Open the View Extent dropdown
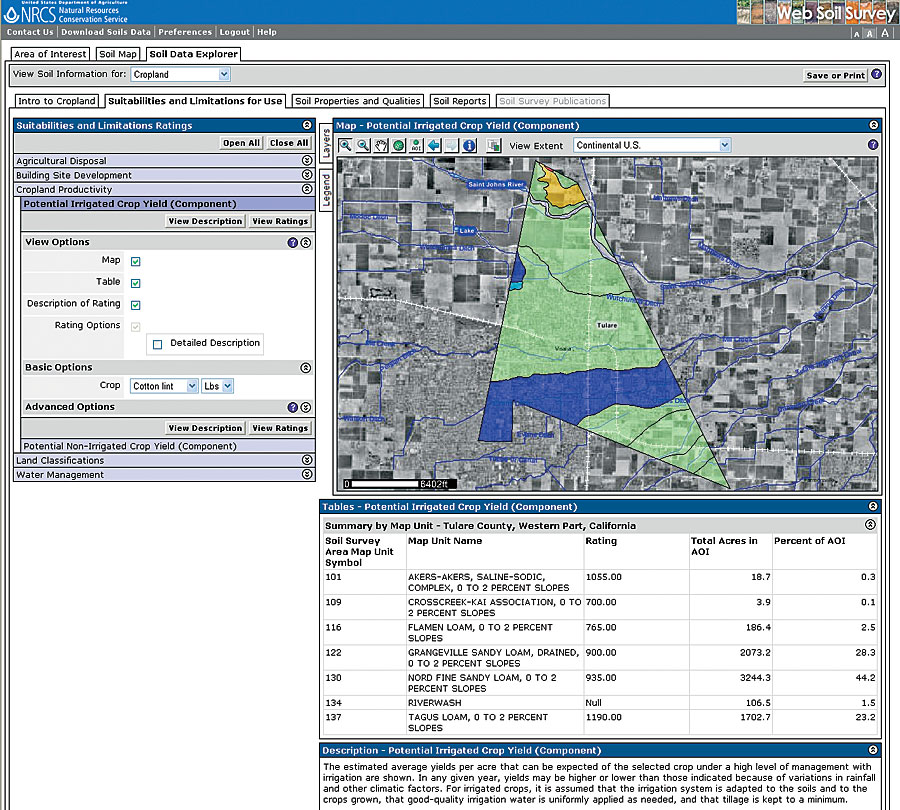900x810 pixels. click(652, 145)
